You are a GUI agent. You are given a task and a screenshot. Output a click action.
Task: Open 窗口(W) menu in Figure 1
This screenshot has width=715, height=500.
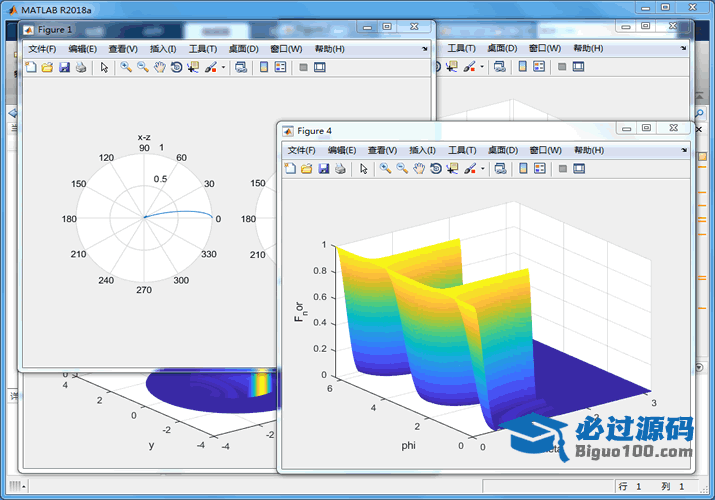[x=286, y=49]
